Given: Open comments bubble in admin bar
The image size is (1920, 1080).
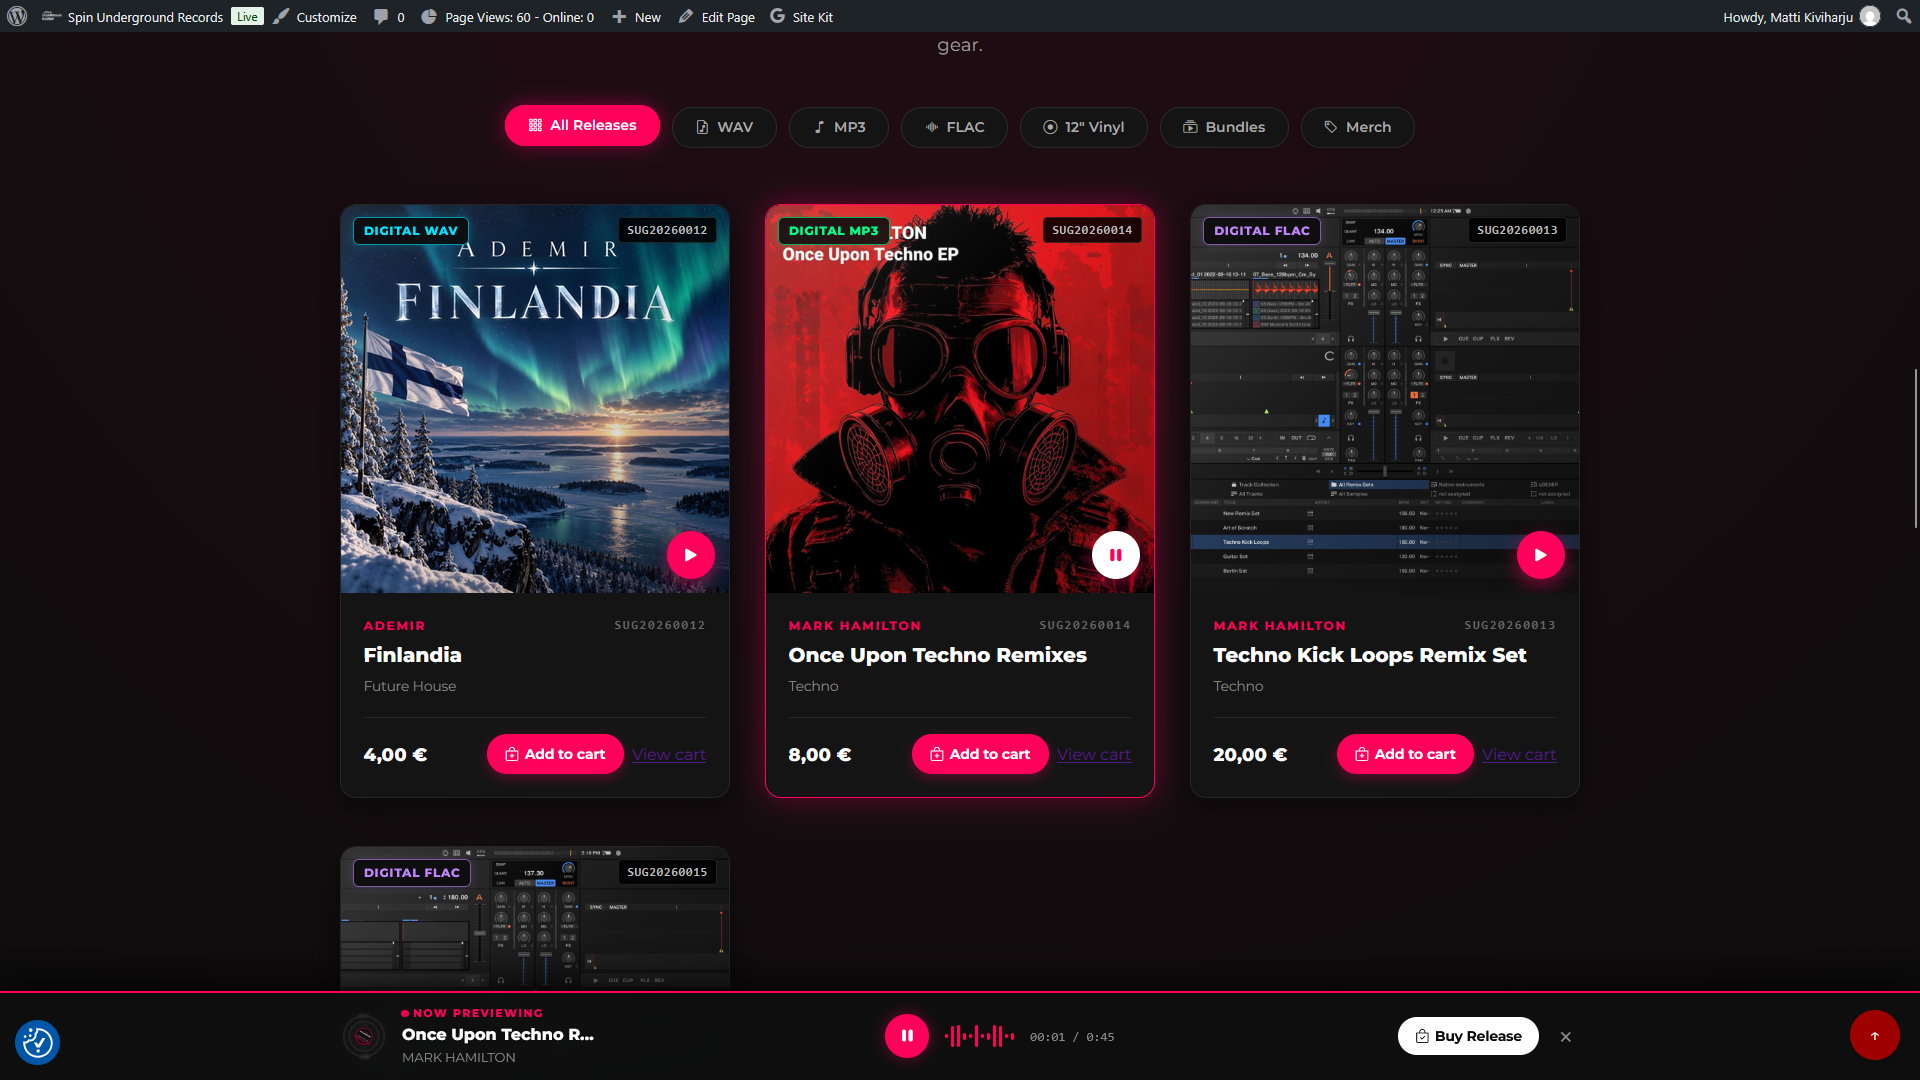Looking at the screenshot, I should [389, 17].
